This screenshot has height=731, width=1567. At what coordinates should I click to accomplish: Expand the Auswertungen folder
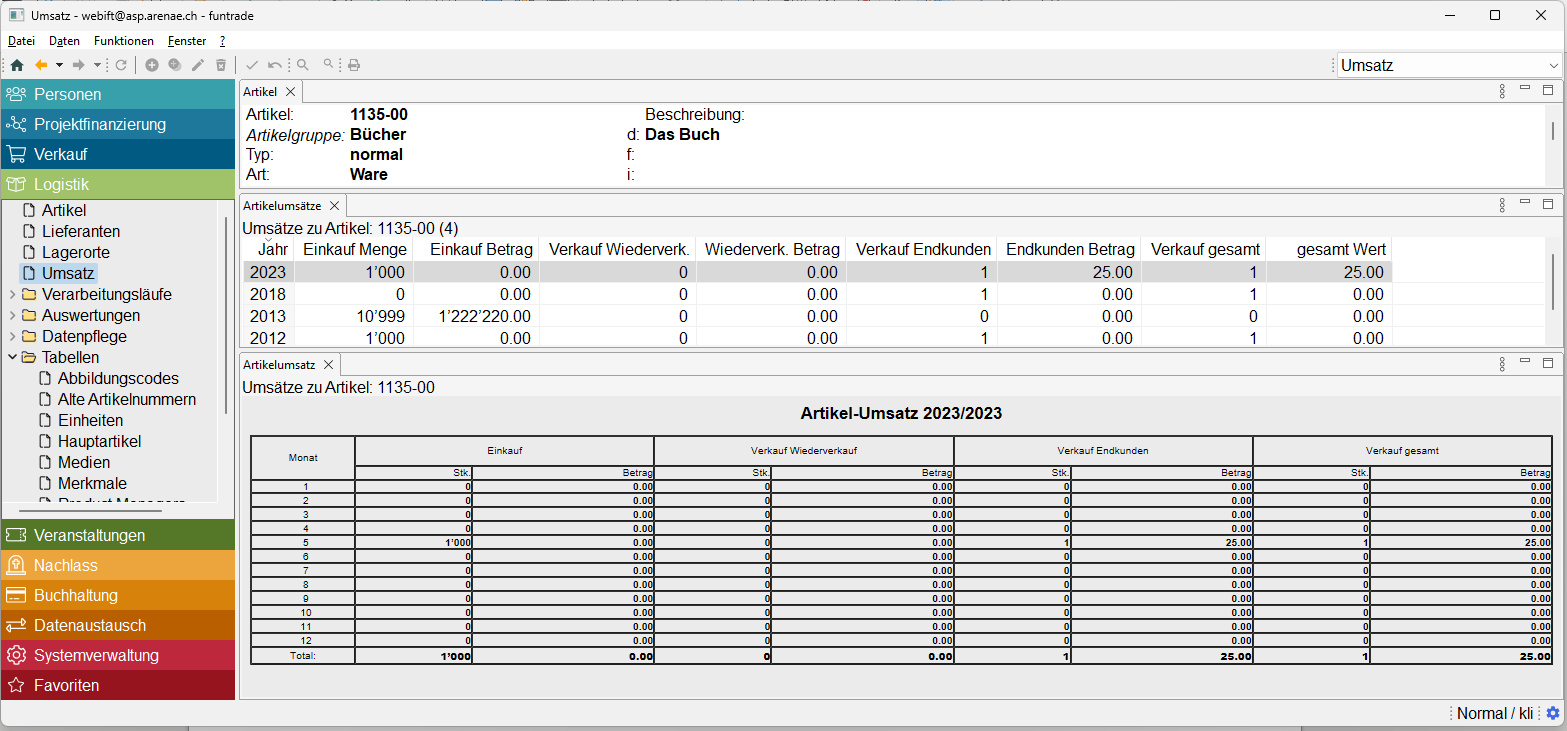pos(12,316)
